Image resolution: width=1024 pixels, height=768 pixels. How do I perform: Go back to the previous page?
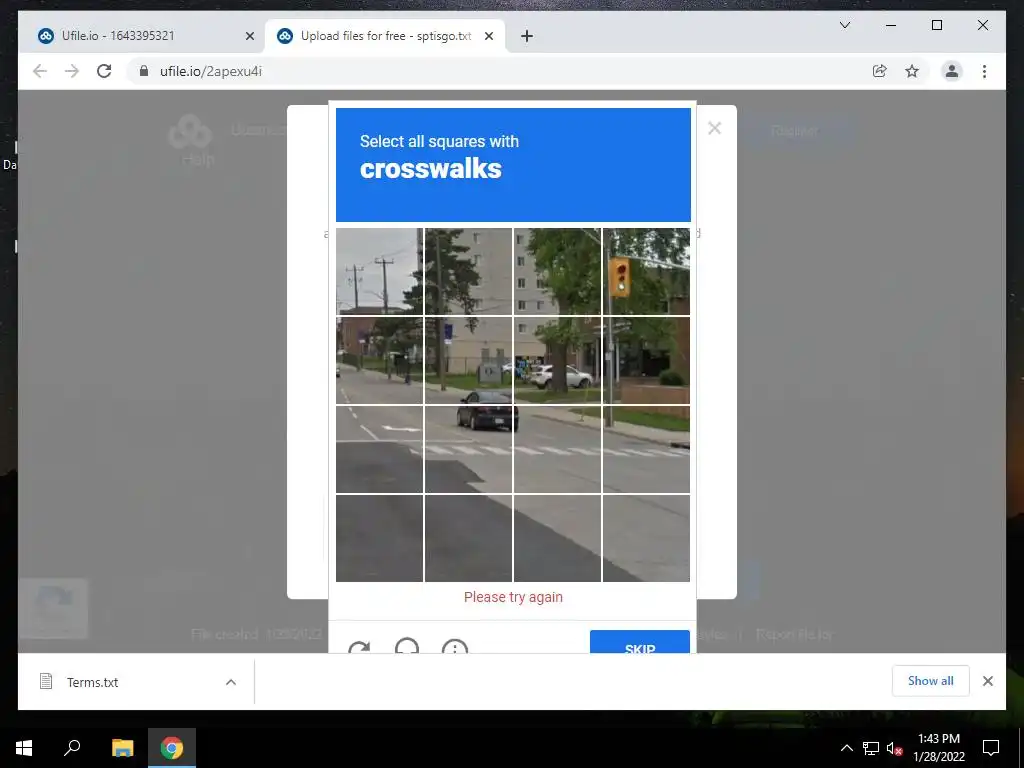point(40,71)
